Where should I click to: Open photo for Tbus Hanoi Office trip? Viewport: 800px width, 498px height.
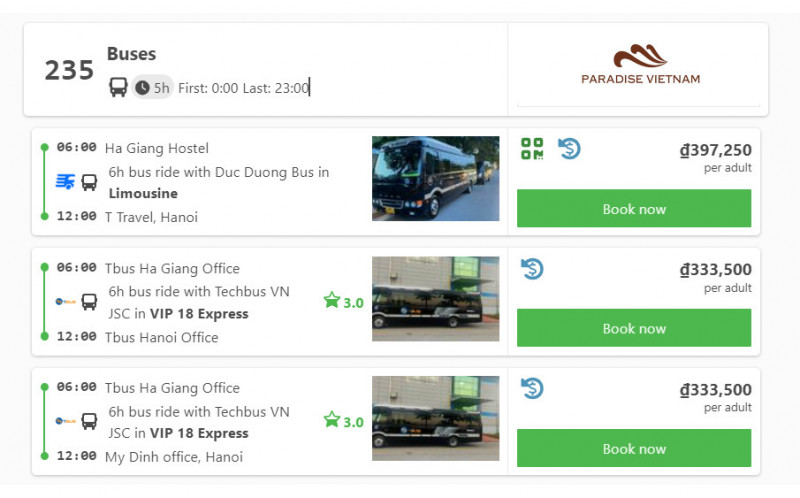435,298
